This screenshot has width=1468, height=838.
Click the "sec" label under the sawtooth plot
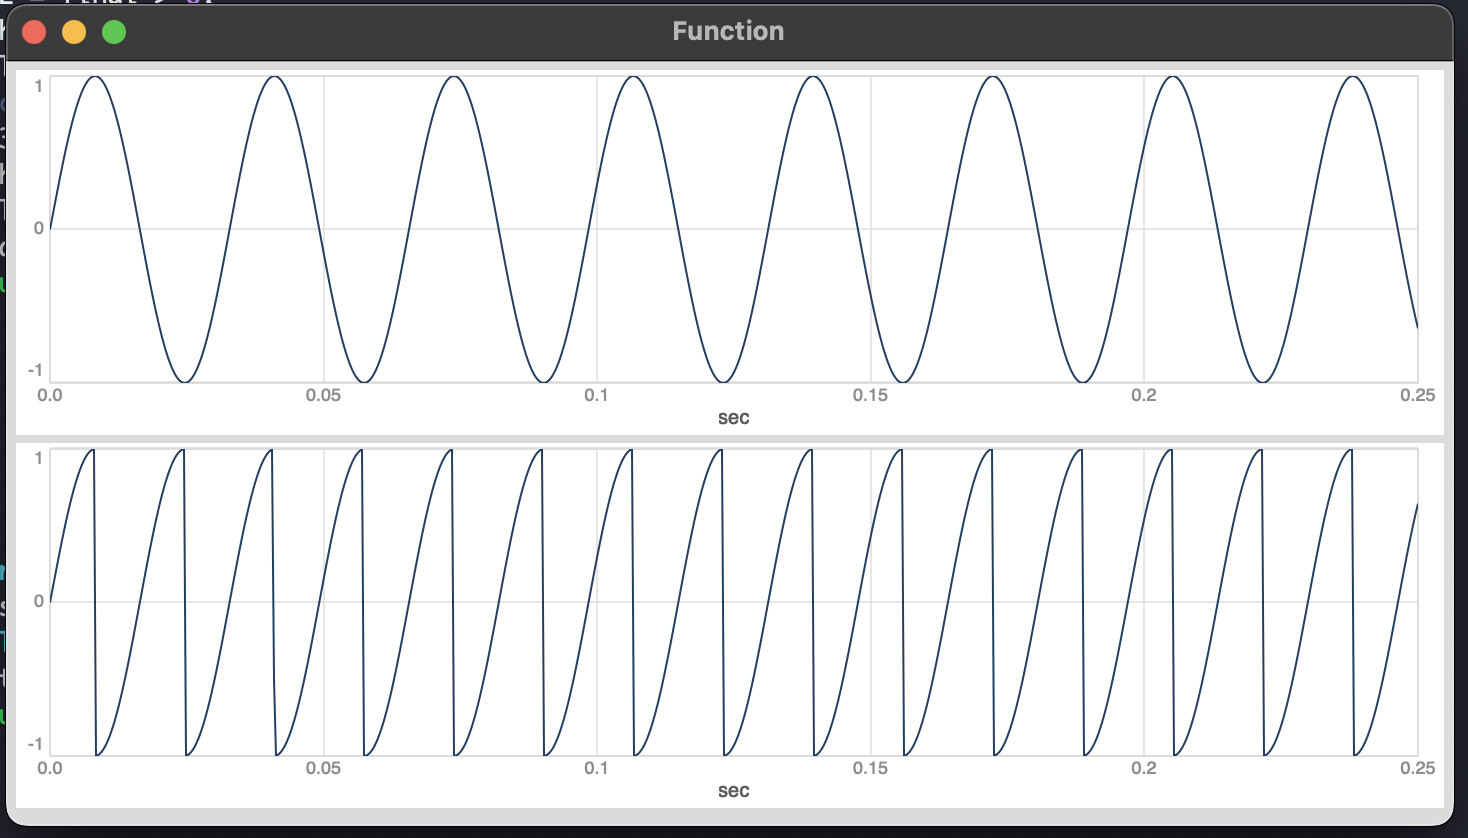[733, 791]
